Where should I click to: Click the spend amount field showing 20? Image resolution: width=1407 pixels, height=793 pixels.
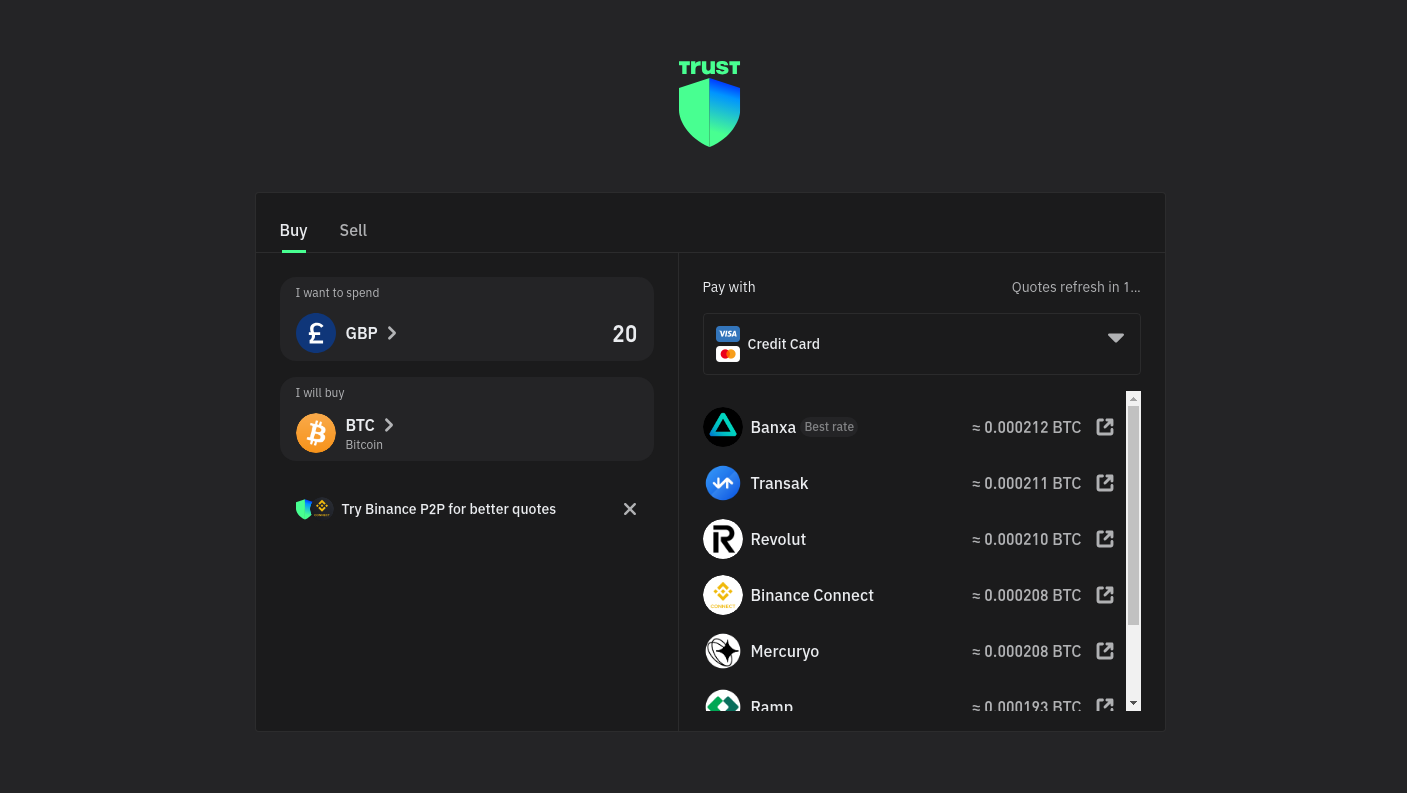click(x=624, y=334)
